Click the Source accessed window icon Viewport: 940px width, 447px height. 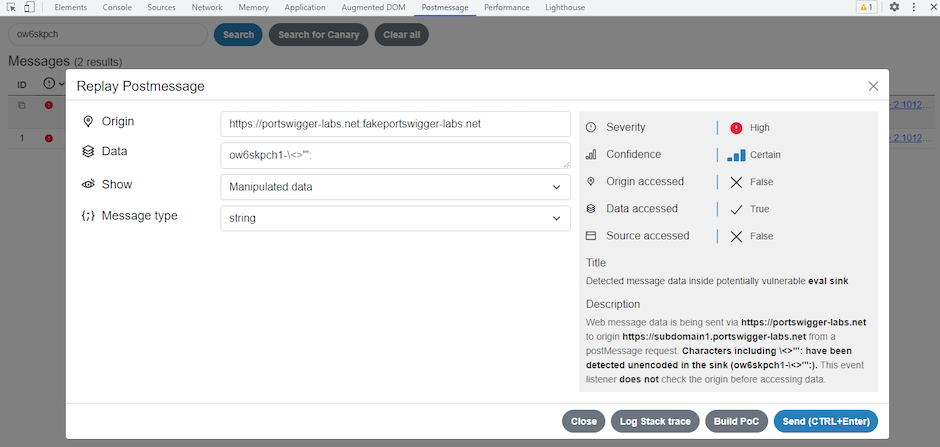tap(591, 236)
